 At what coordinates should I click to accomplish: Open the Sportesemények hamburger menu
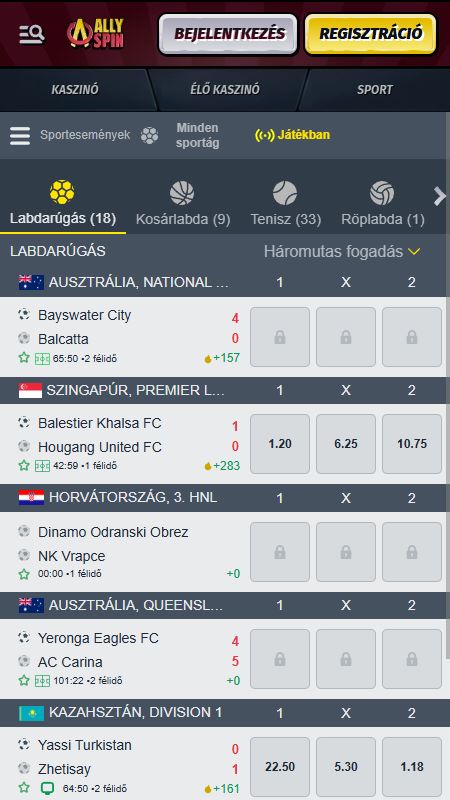point(20,136)
